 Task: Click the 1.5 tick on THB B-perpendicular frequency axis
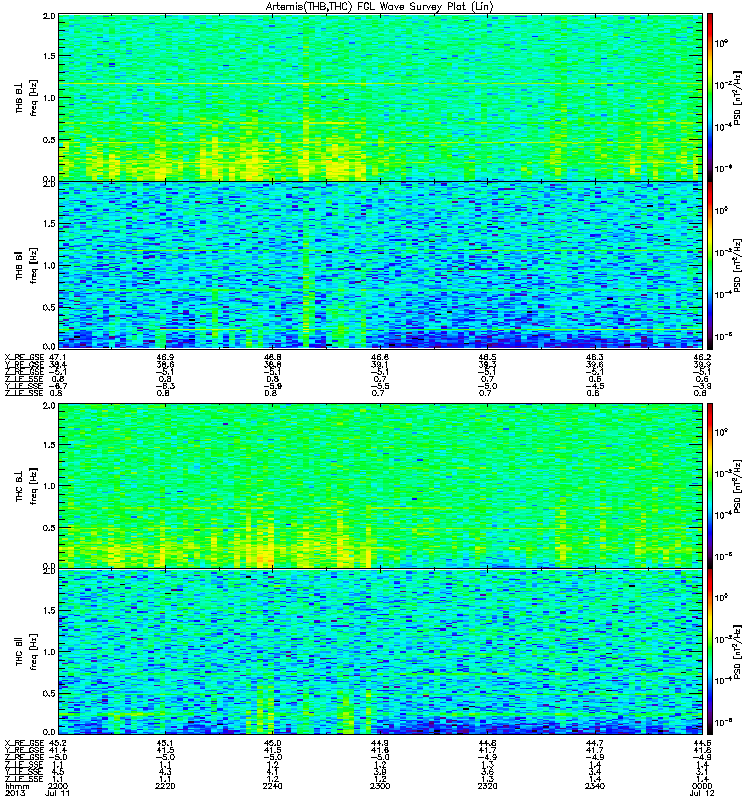(49, 56)
